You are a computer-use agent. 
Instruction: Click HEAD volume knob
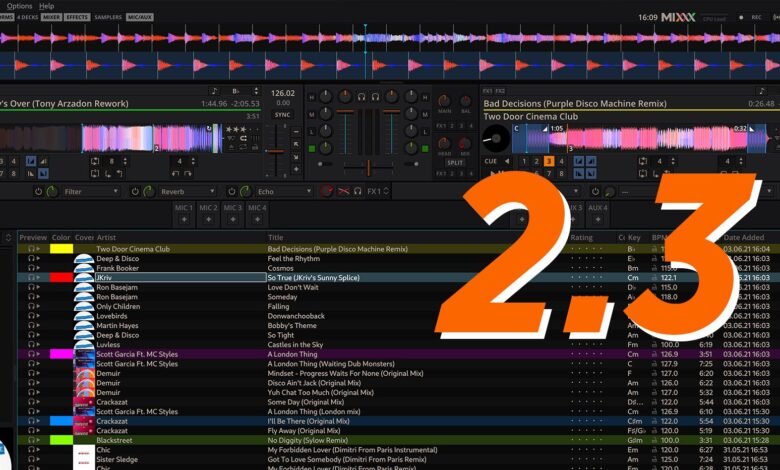pos(444,144)
